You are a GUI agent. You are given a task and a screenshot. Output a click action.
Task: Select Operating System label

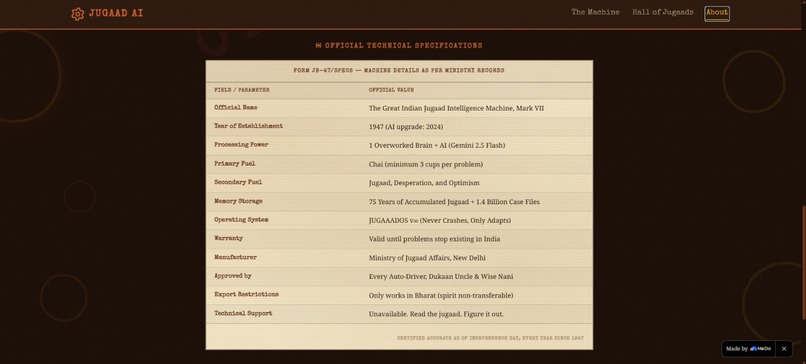coord(241,220)
